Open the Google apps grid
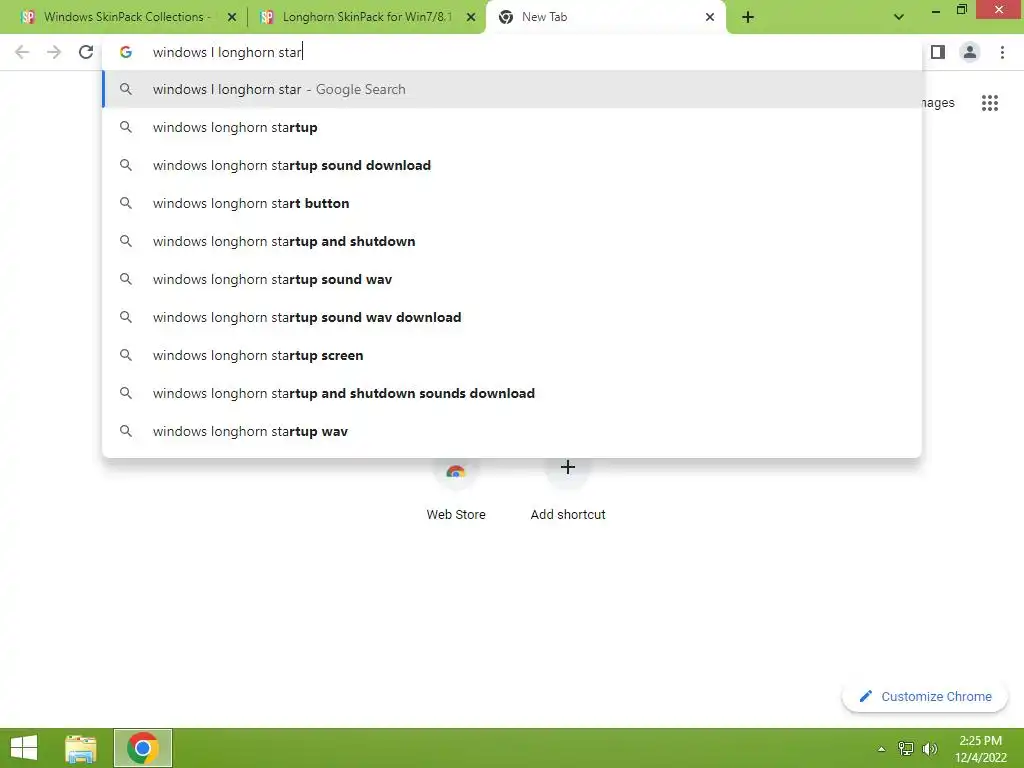This screenshot has height=768, width=1024. pyautogui.click(x=989, y=103)
